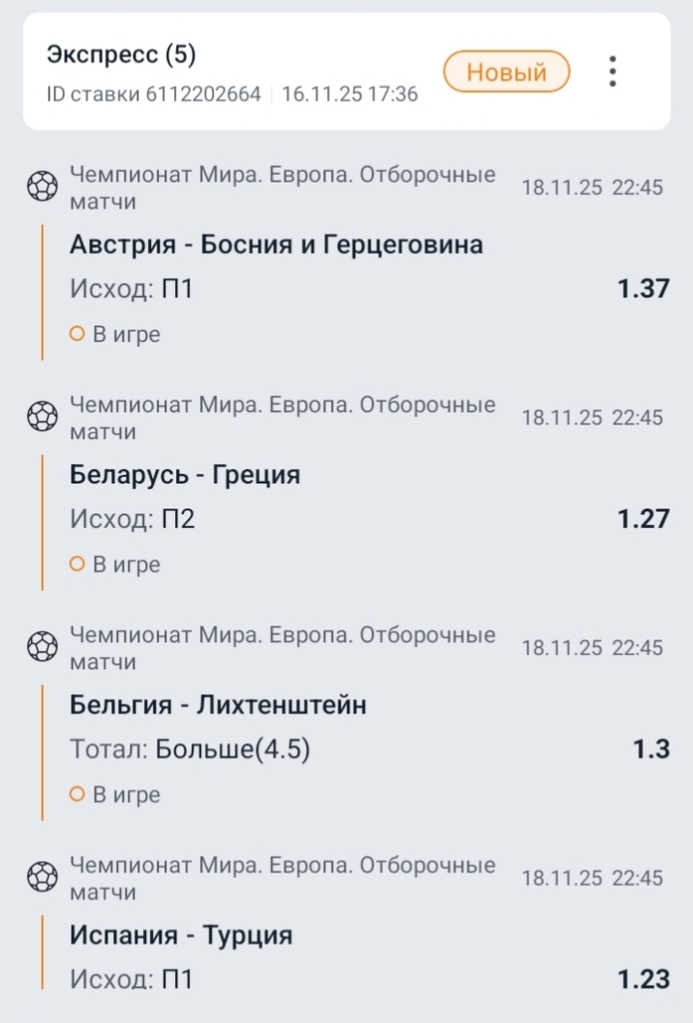Click soccer ball icon beside Belarus match

(x=42, y=415)
